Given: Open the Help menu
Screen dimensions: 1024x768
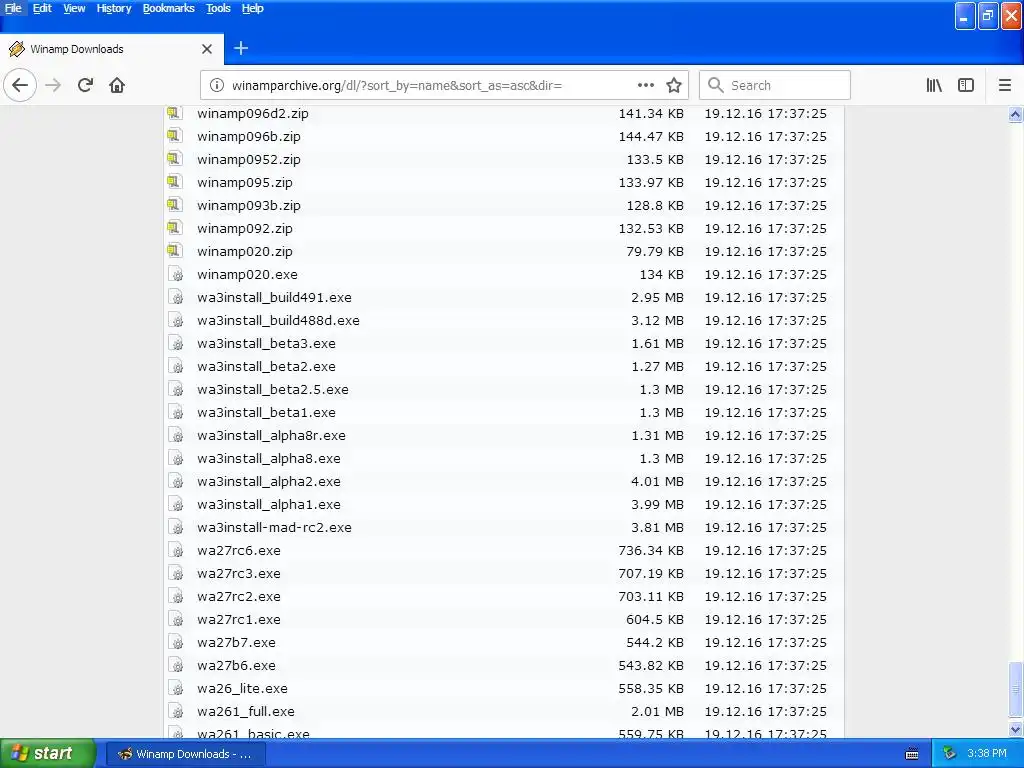Looking at the screenshot, I should click(x=252, y=8).
